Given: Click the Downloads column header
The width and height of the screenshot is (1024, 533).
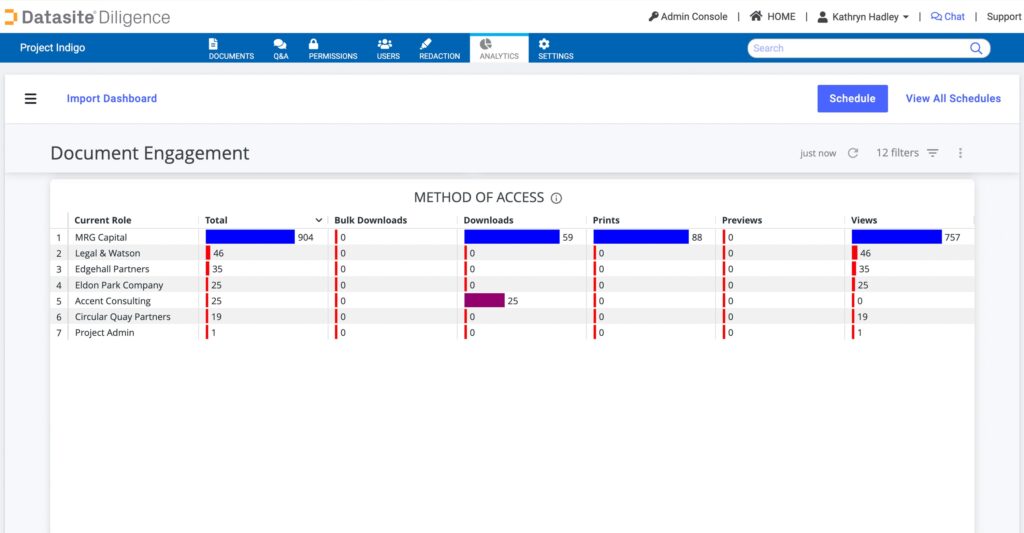Looking at the screenshot, I should point(488,220).
